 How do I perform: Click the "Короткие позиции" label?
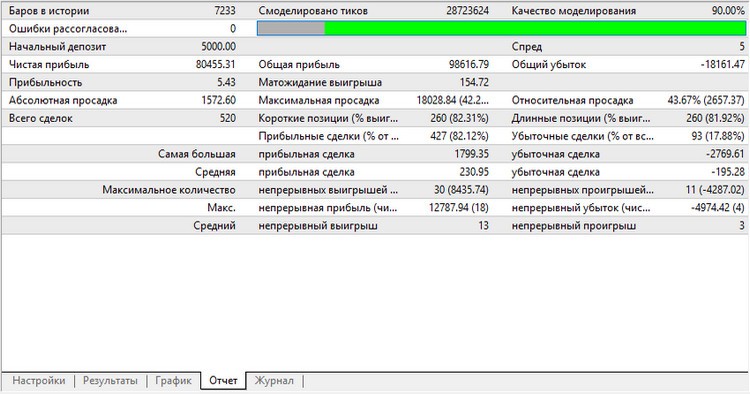(x=328, y=118)
